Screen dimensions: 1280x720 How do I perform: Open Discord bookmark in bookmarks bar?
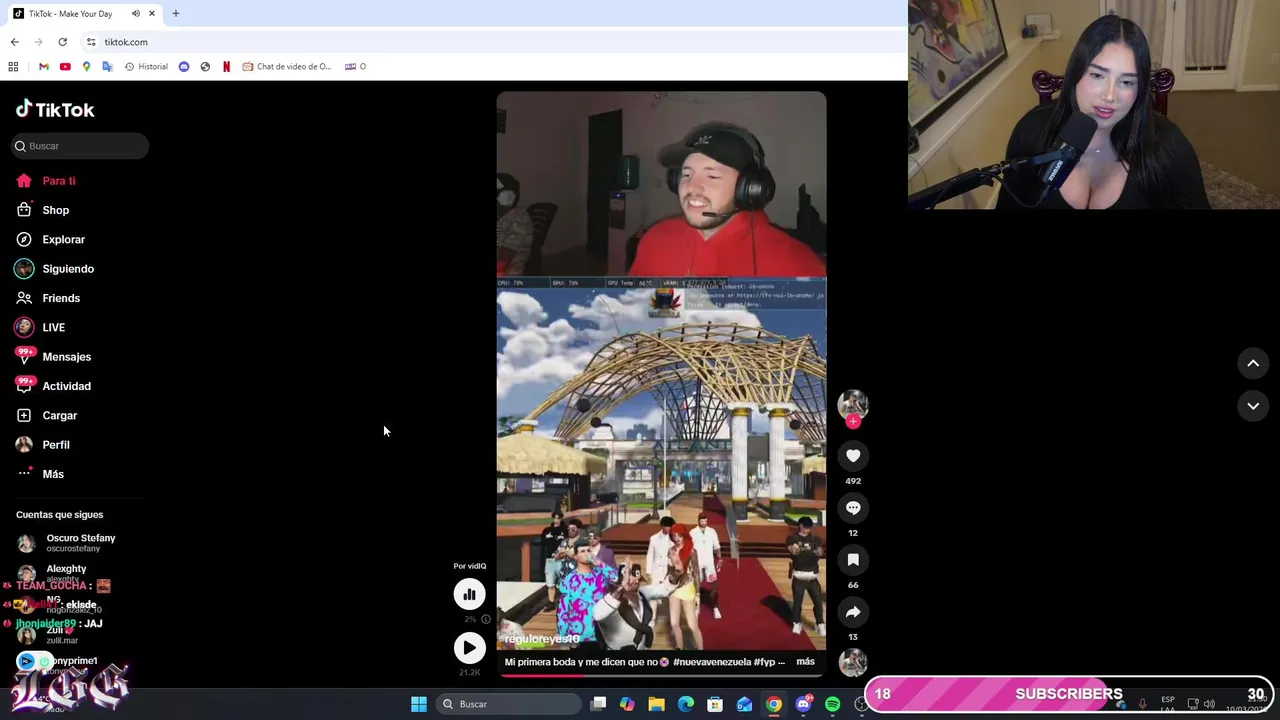click(184, 67)
